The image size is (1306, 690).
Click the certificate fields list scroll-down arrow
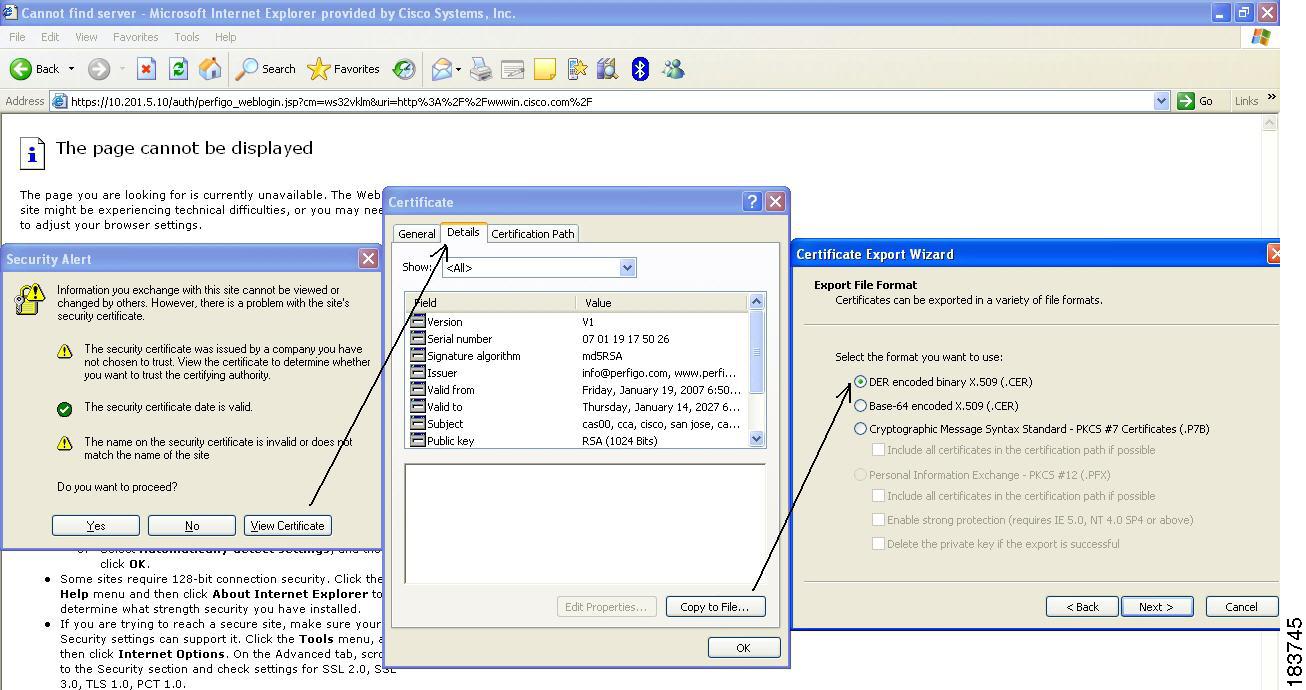756,439
